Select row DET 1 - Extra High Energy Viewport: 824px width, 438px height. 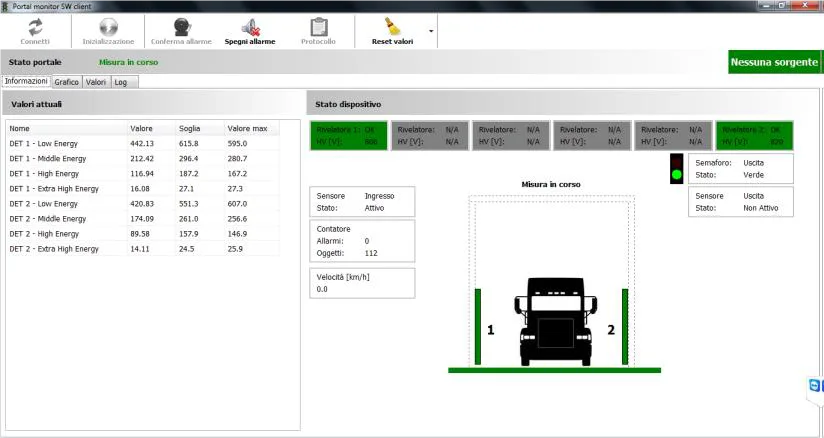pyautogui.click(x=143, y=189)
